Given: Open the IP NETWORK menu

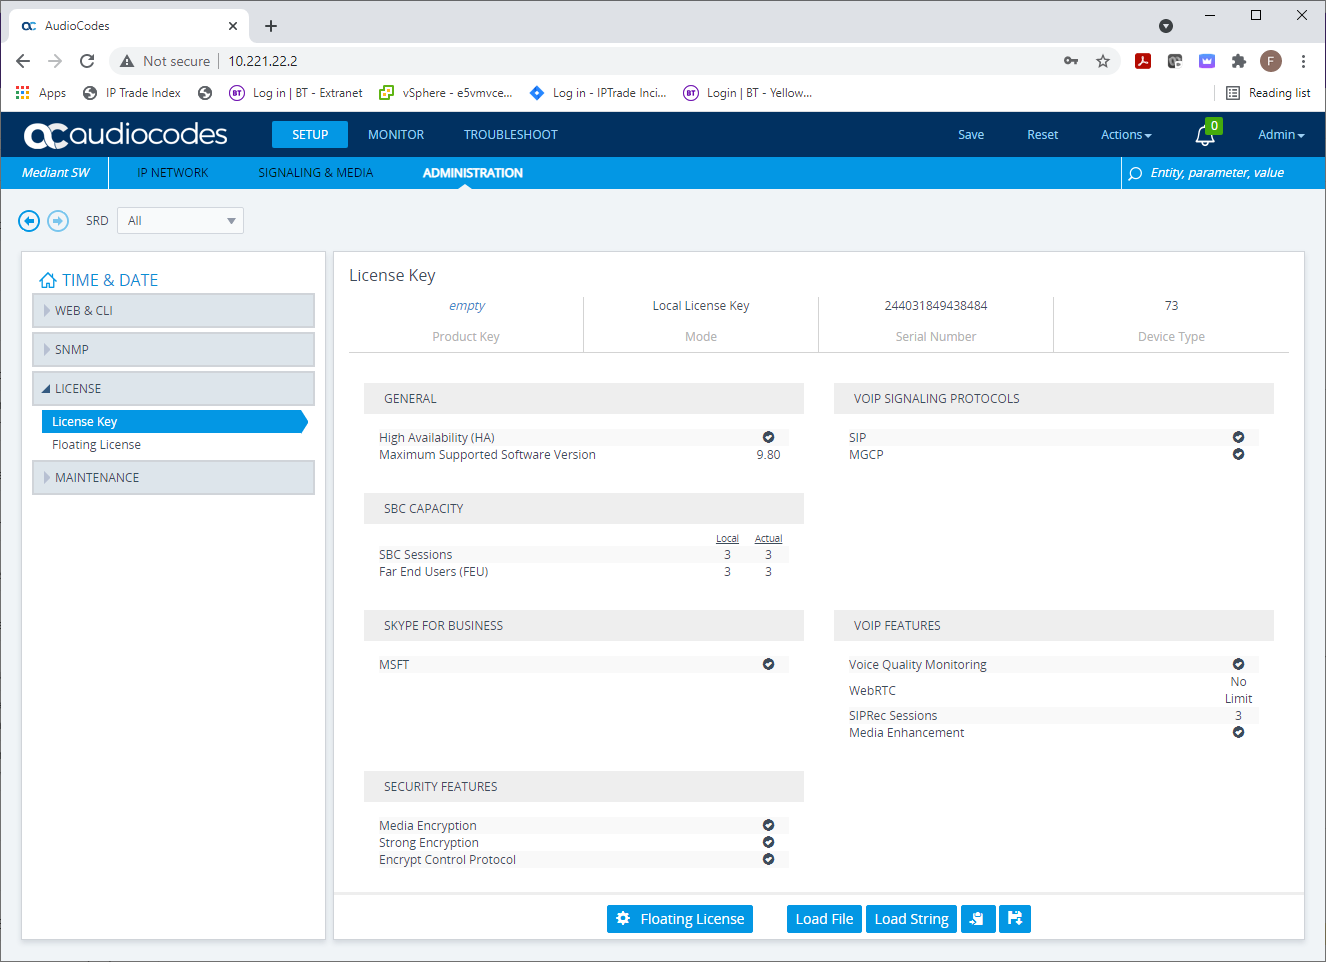Looking at the screenshot, I should (173, 173).
